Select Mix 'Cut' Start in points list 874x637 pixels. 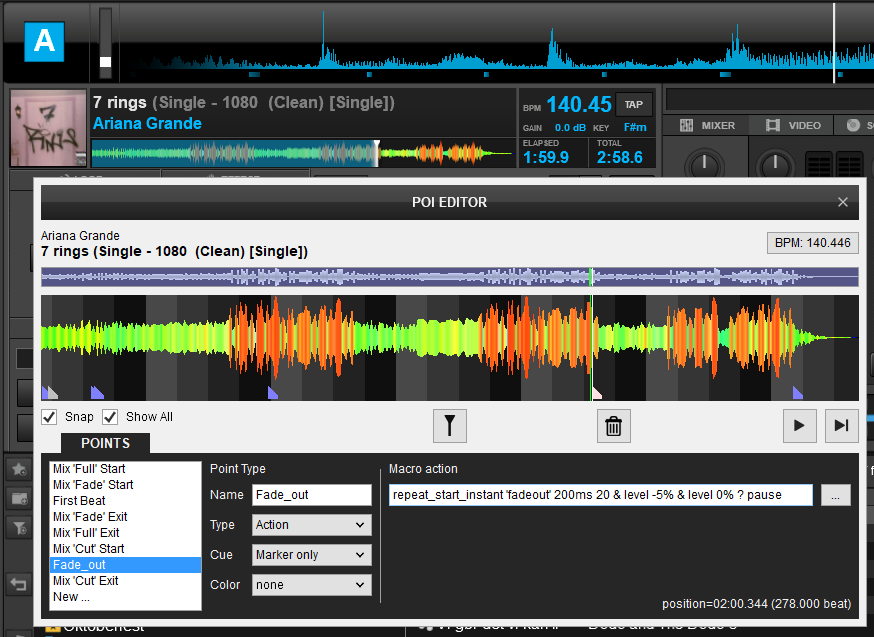pos(125,549)
